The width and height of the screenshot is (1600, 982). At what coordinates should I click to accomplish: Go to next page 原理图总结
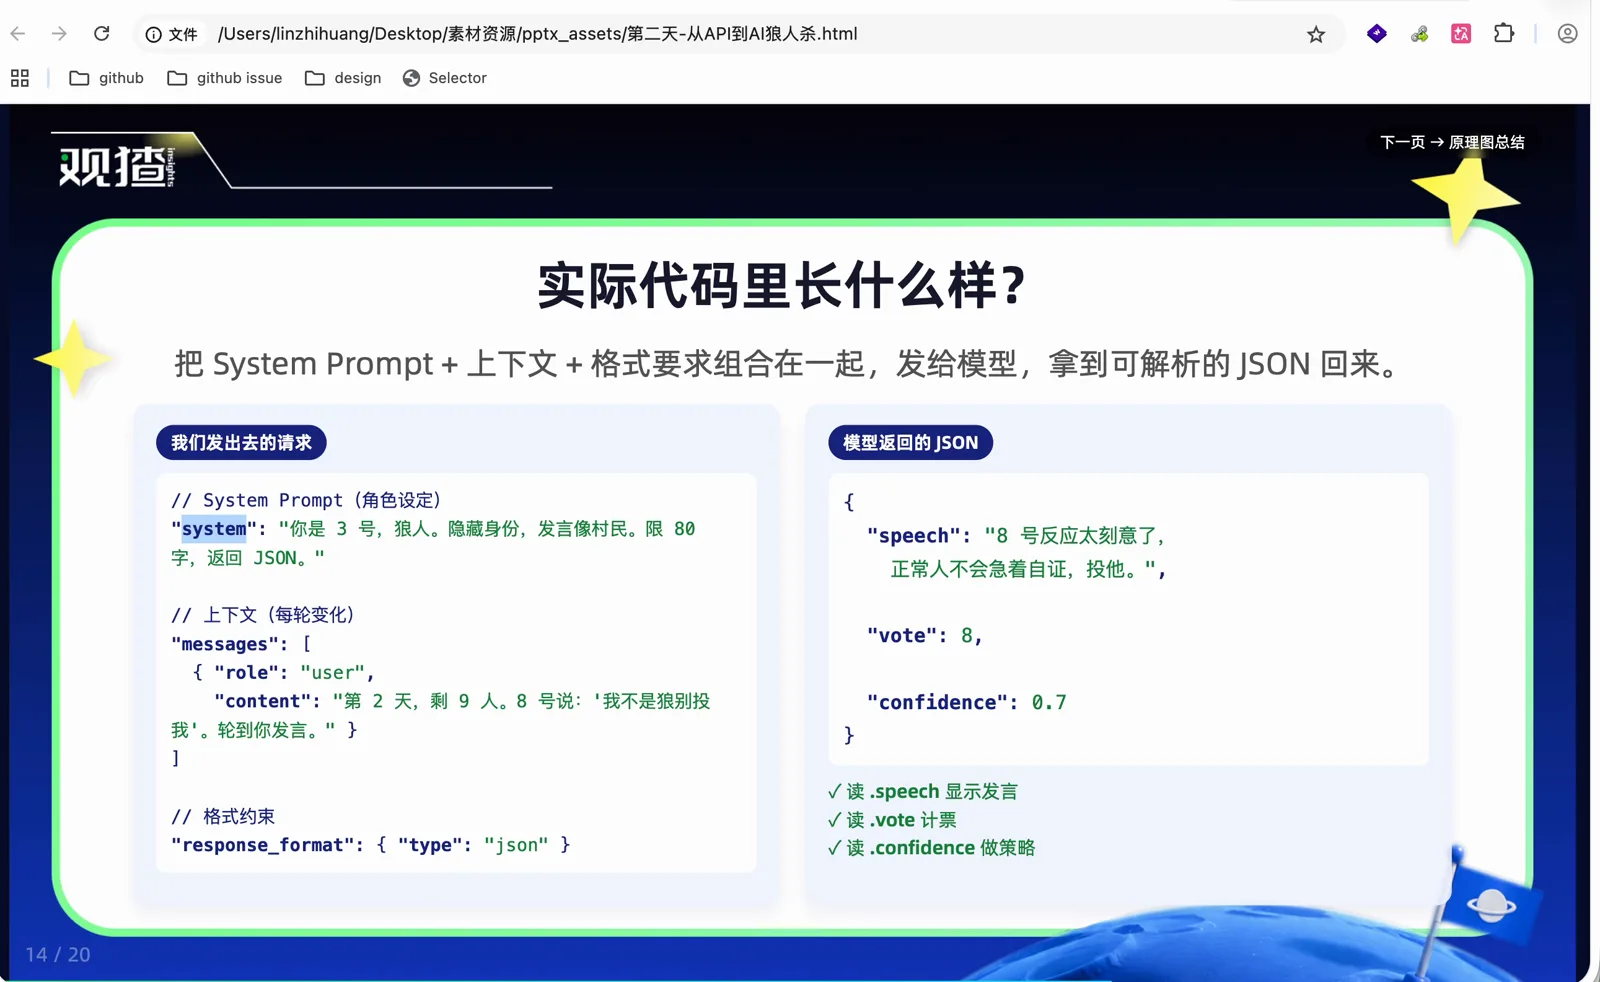pyautogui.click(x=1452, y=142)
